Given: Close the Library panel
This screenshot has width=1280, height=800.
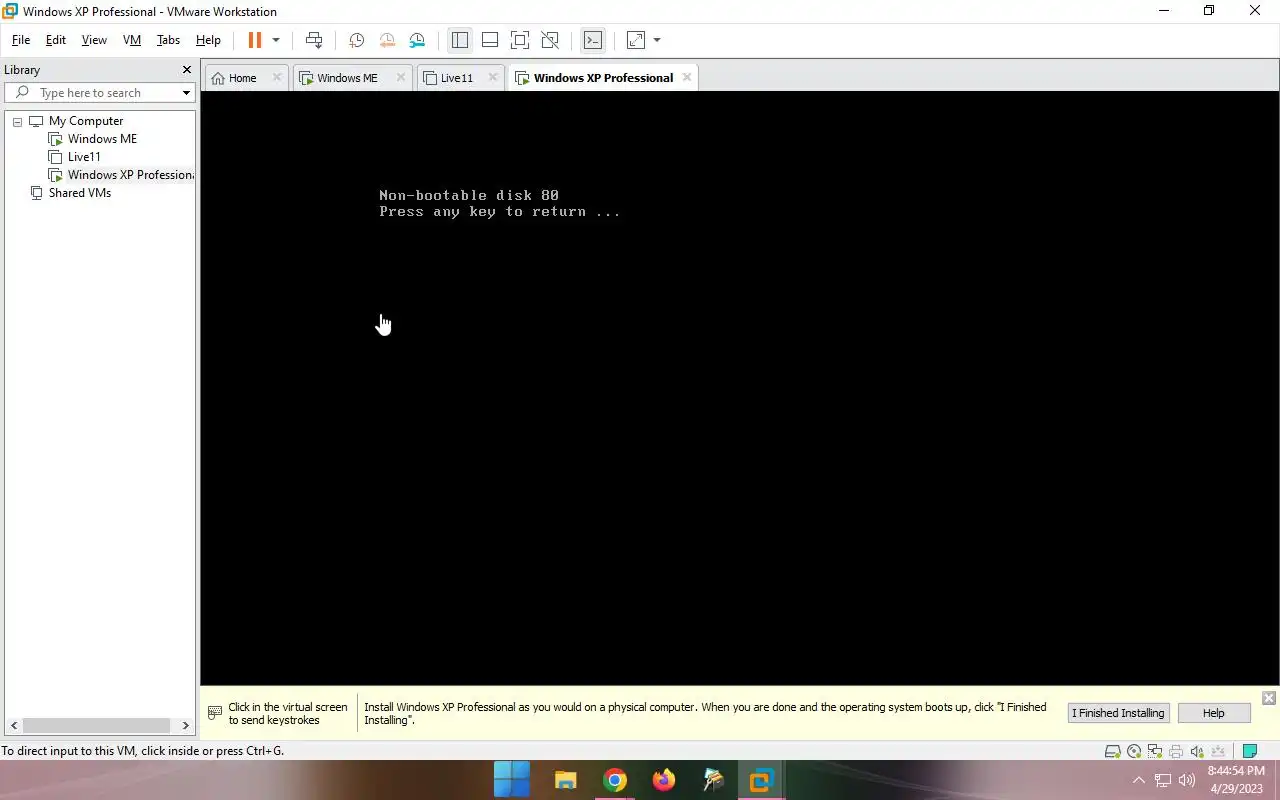Looking at the screenshot, I should 186,70.
